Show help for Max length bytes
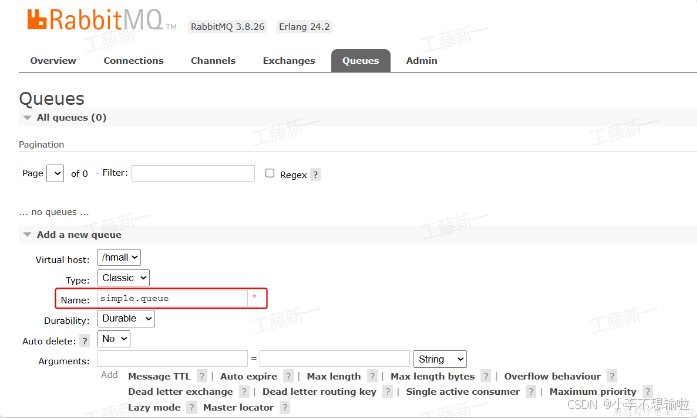 point(486,376)
